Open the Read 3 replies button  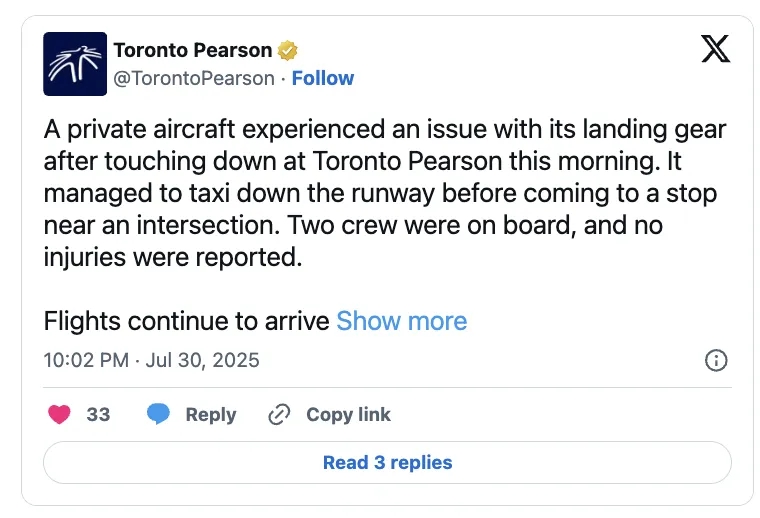[x=387, y=462]
